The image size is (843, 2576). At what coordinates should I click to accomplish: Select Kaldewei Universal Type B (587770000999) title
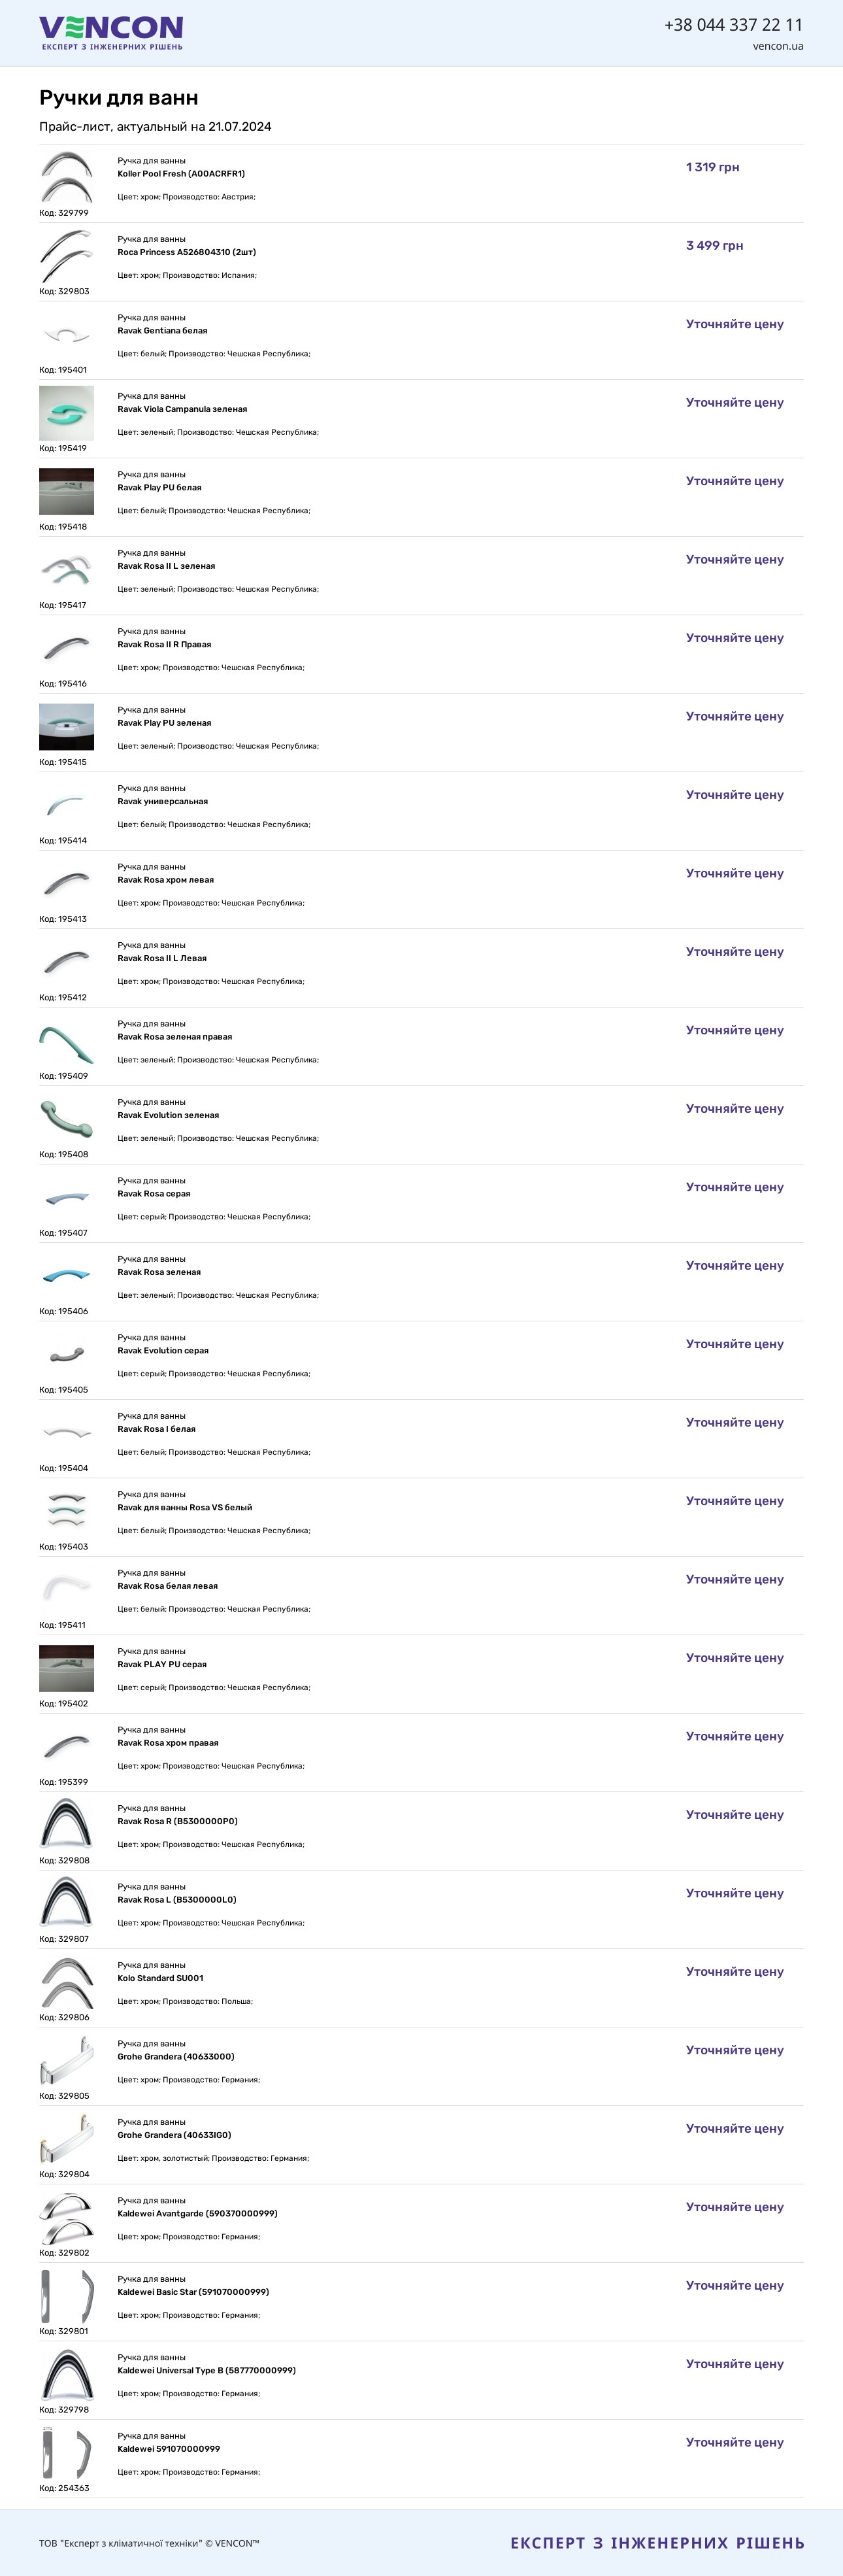click(x=206, y=2370)
